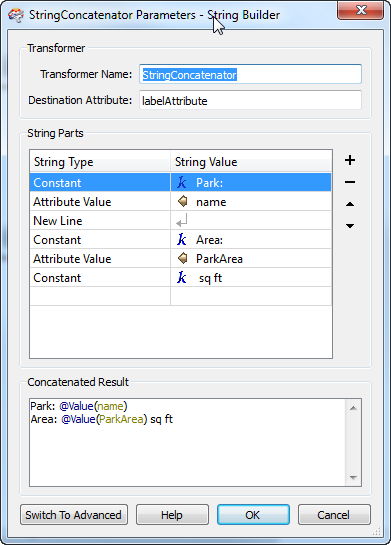Click the Switch To Advanced button
Image resolution: width=391 pixels, height=545 pixels.
tap(74, 515)
